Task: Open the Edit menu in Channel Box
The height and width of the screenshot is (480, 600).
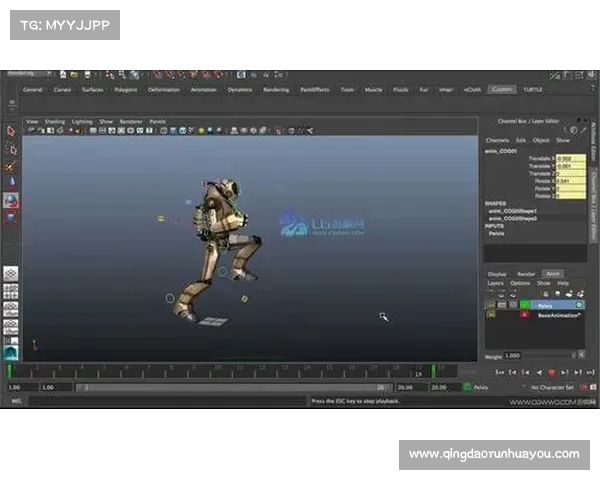Action: 521,140
